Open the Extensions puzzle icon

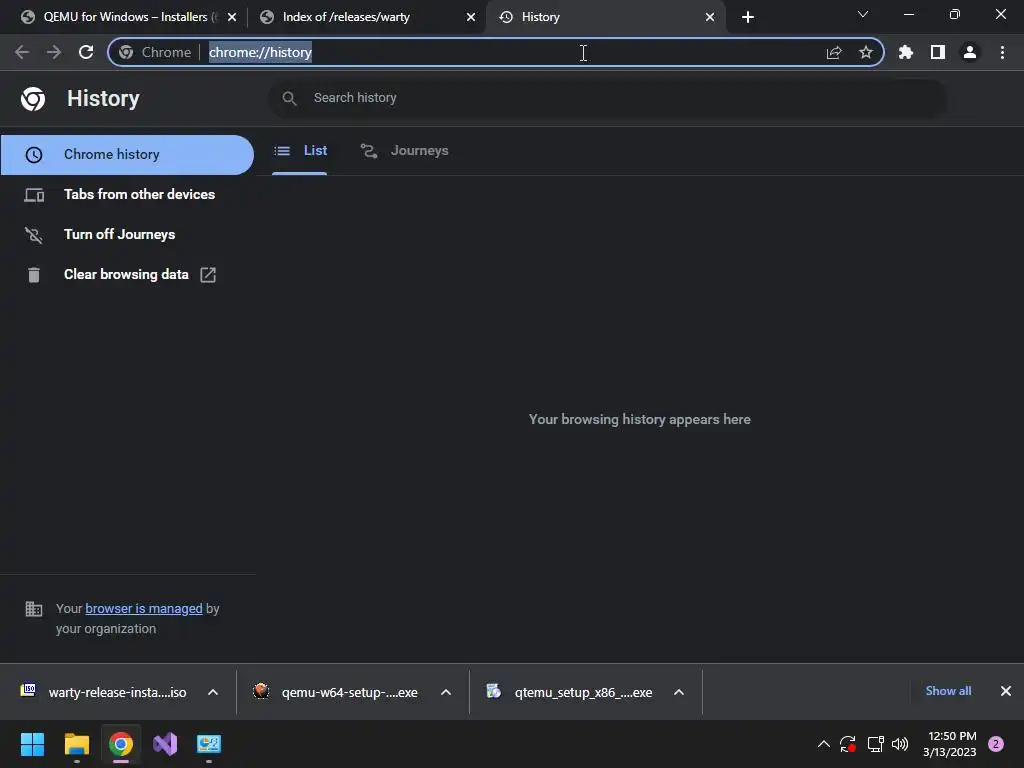pos(906,52)
